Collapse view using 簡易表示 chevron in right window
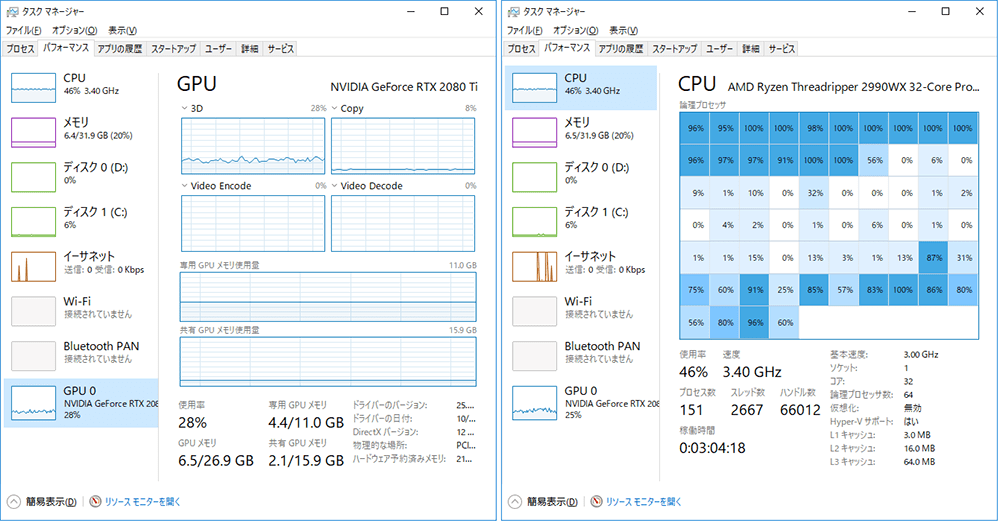1000x523 pixels. pyautogui.click(x=516, y=501)
